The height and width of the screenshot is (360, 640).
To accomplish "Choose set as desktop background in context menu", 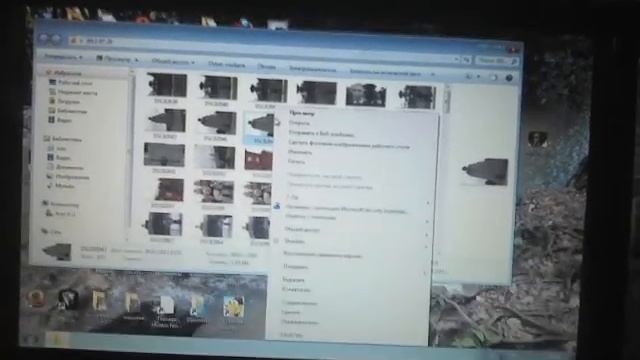I will point(349,144).
